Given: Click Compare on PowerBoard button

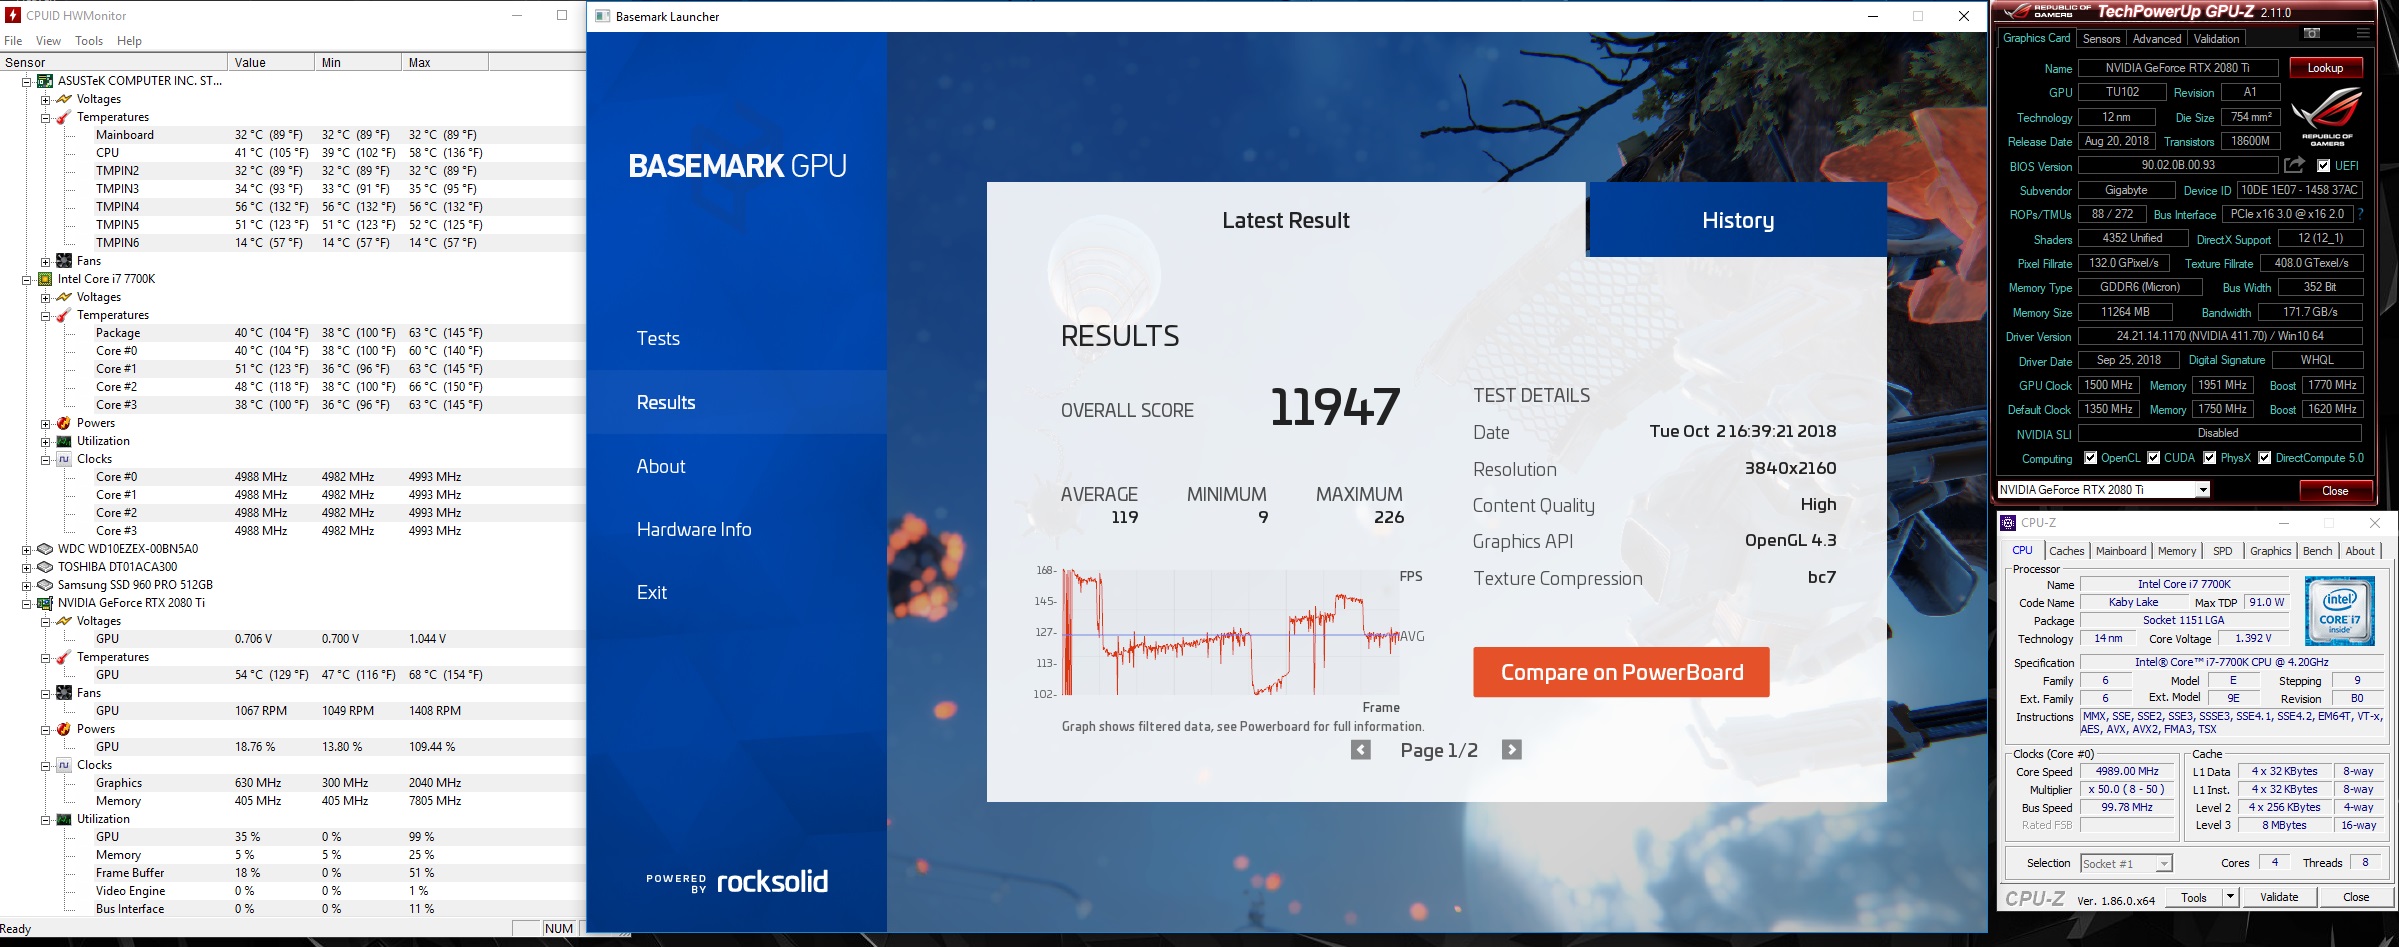Looking at the screenshot, I should pos(1621,672).
